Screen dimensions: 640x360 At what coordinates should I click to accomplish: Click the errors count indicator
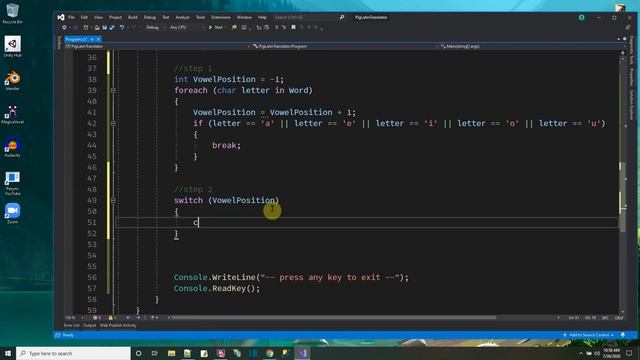point(97,318)
